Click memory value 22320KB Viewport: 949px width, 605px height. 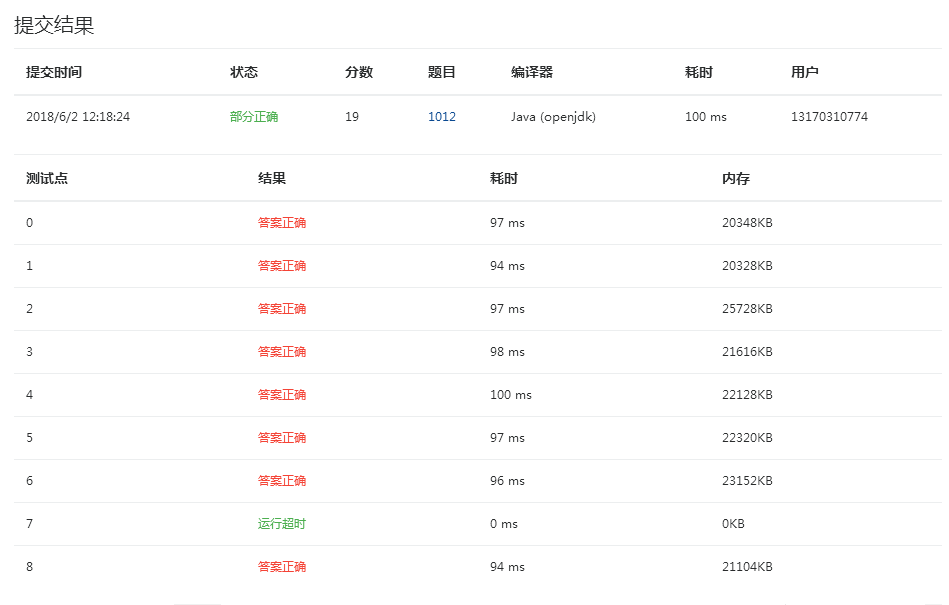[747, 437]
